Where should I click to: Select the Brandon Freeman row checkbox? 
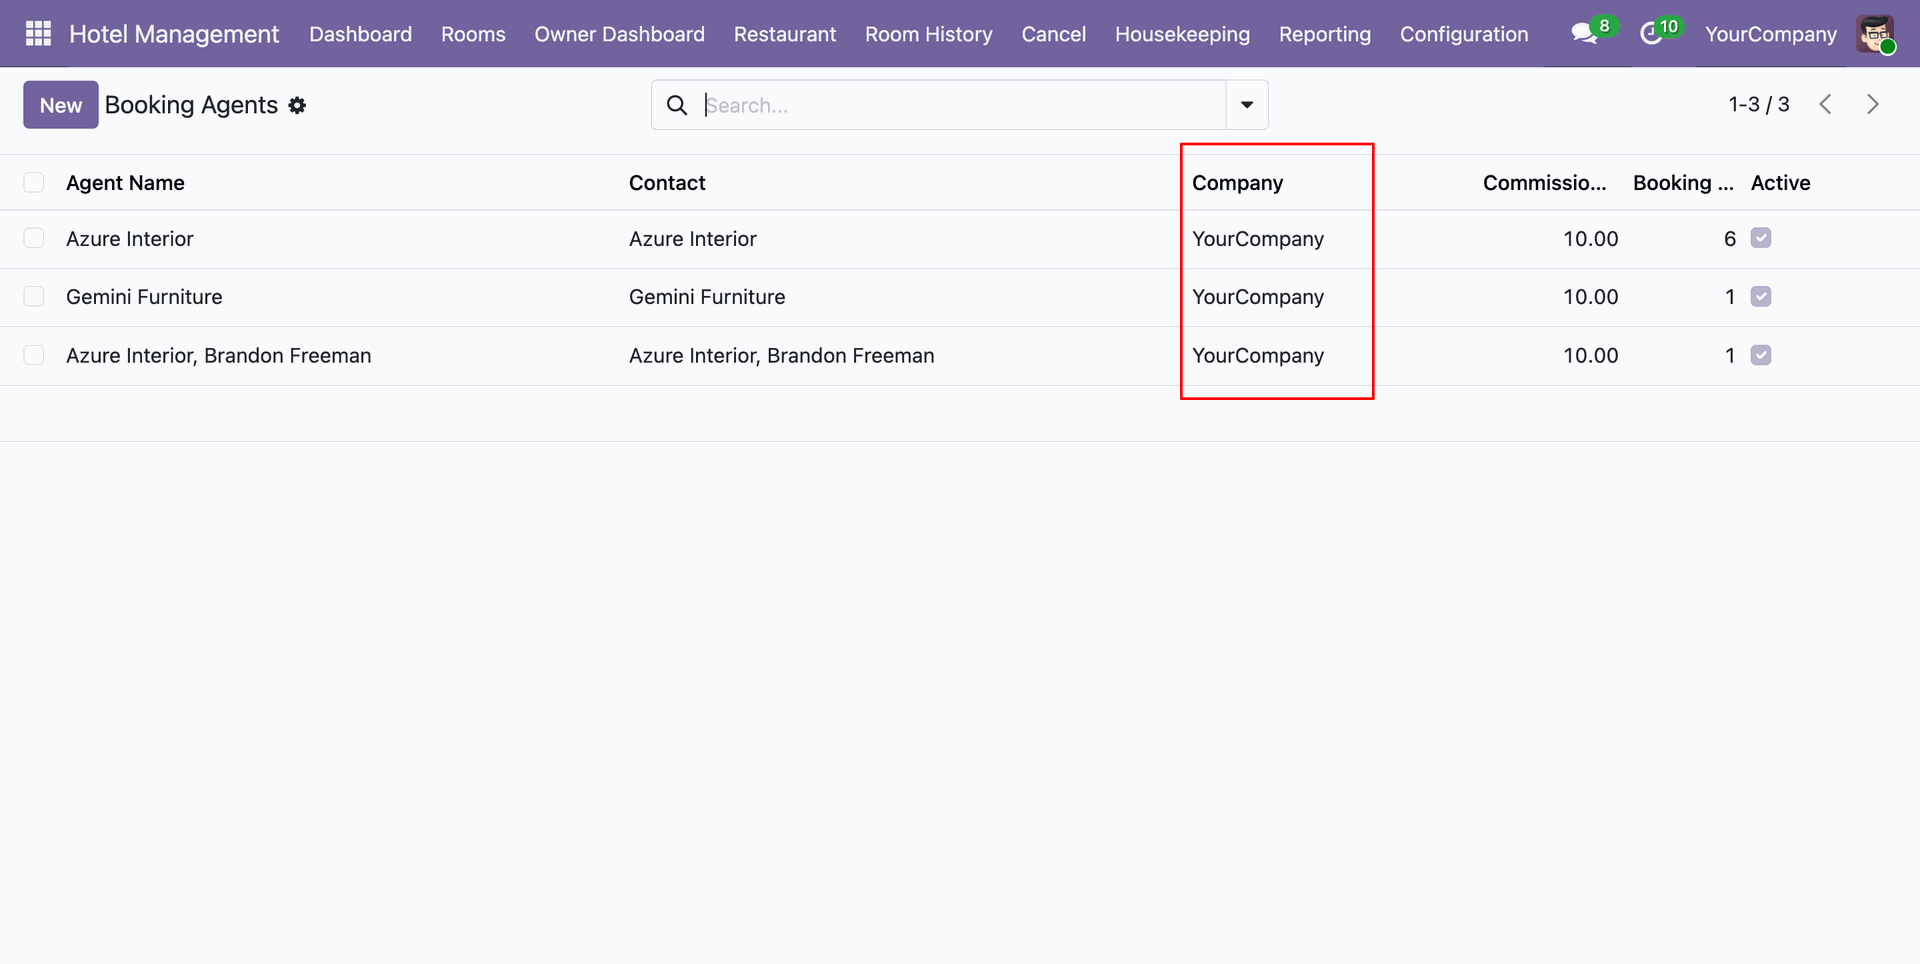click(34, 355)
